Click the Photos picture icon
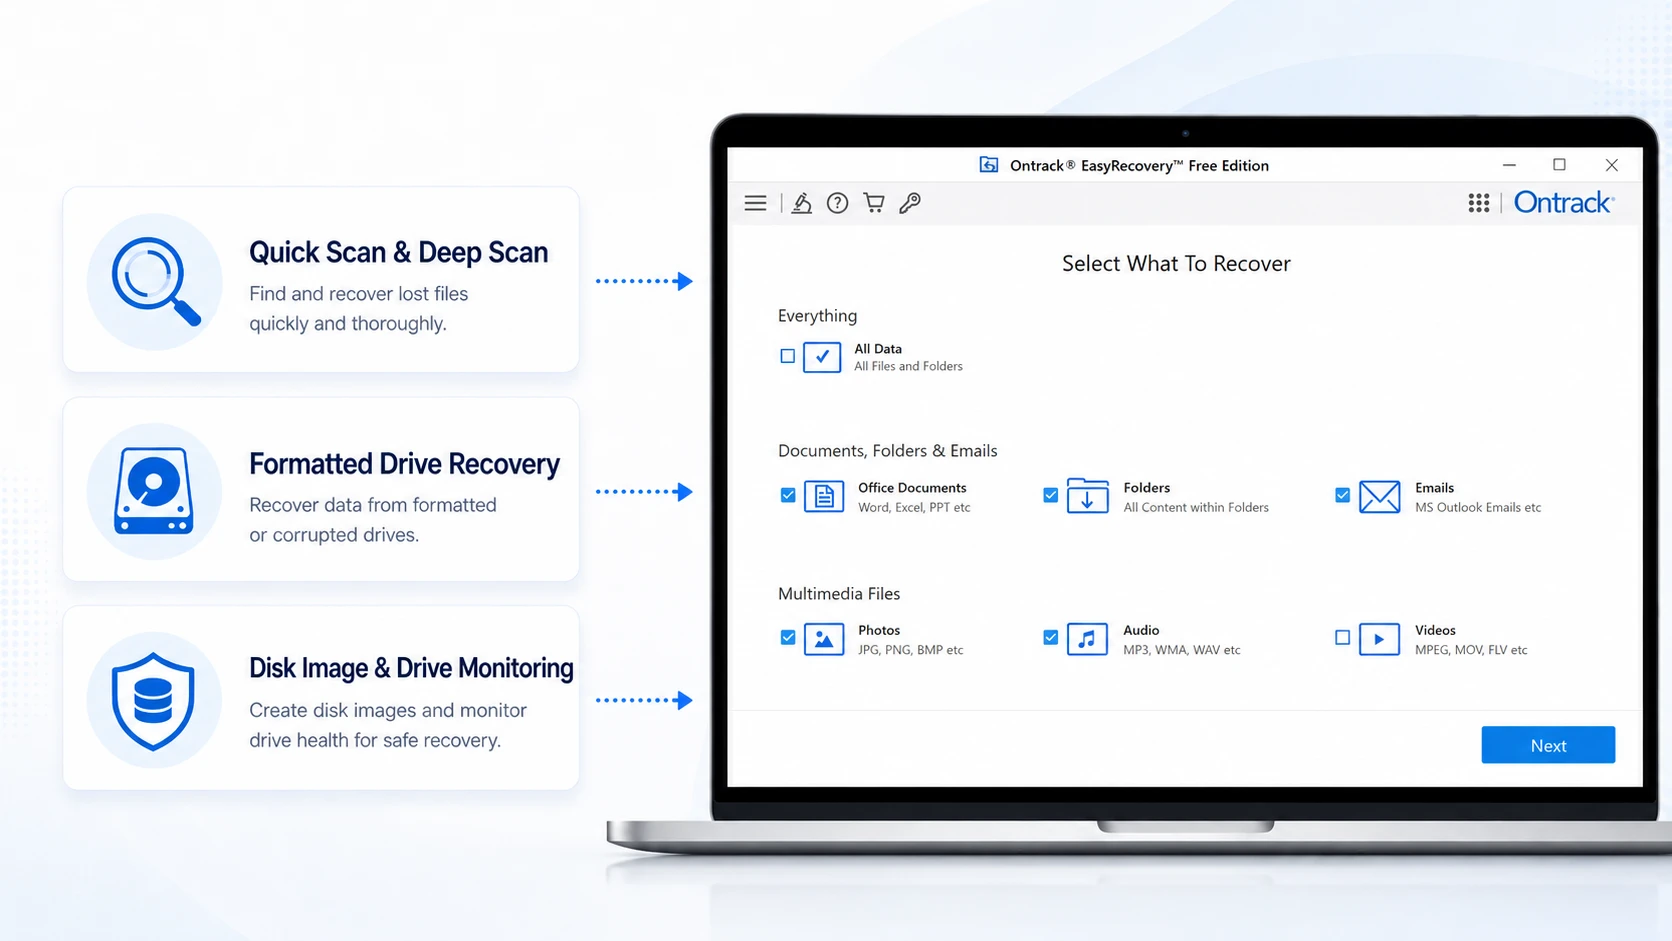Image resolution: width=1672 pixels, height=941 pixels. click(x=823, y=639)
